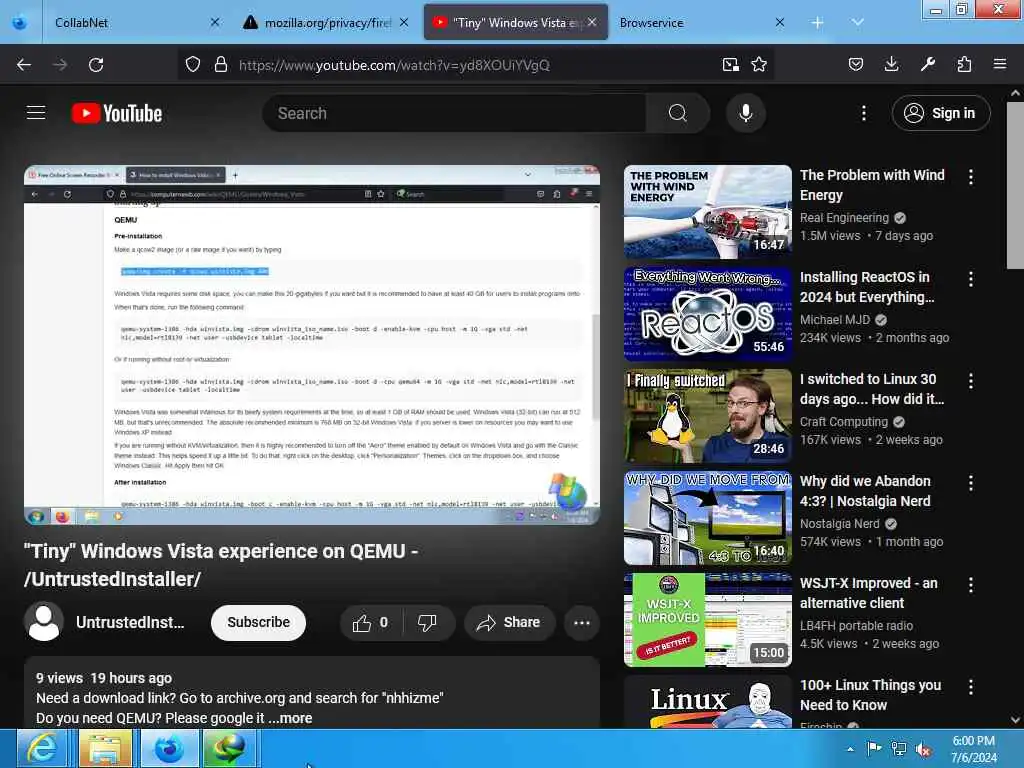
Task: Open Firefox icon on the taskbar
Action: (x=169, y=748)
